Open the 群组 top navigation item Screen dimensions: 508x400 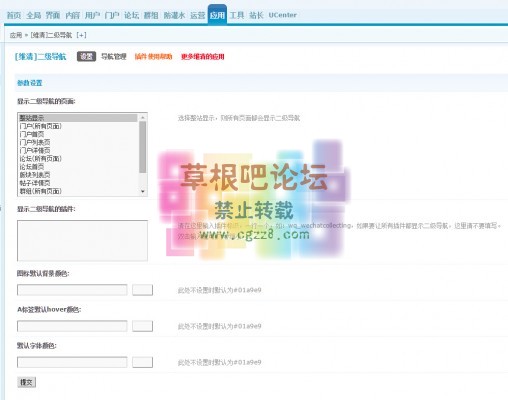click(x=151, y=15)
